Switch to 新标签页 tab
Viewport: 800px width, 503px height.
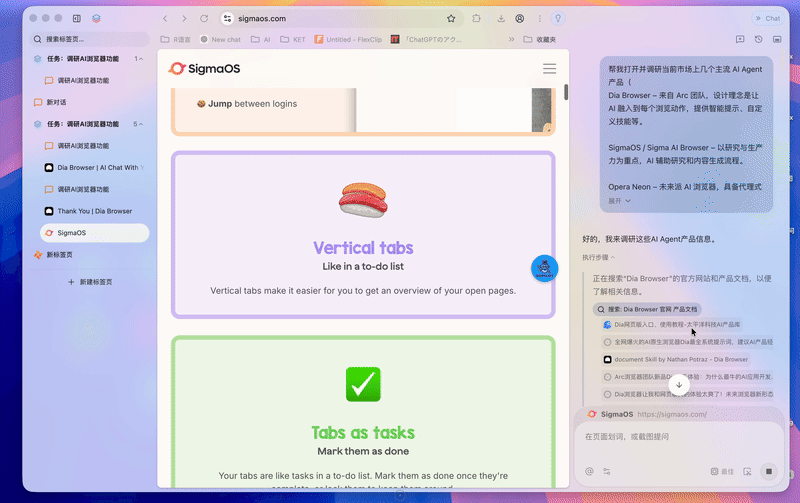point(89,255)
